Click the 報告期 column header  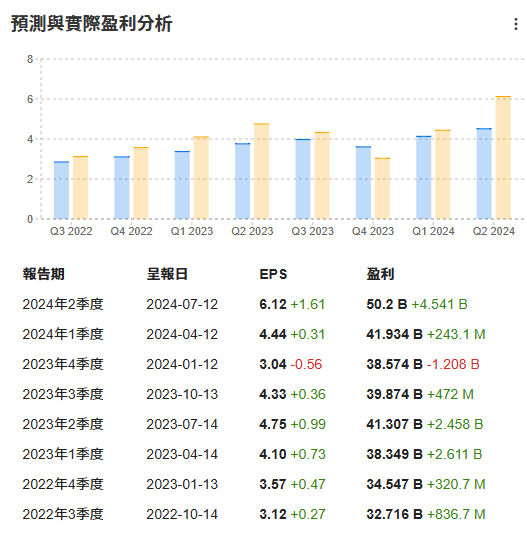pyautogui.click(x=43, y=274)
